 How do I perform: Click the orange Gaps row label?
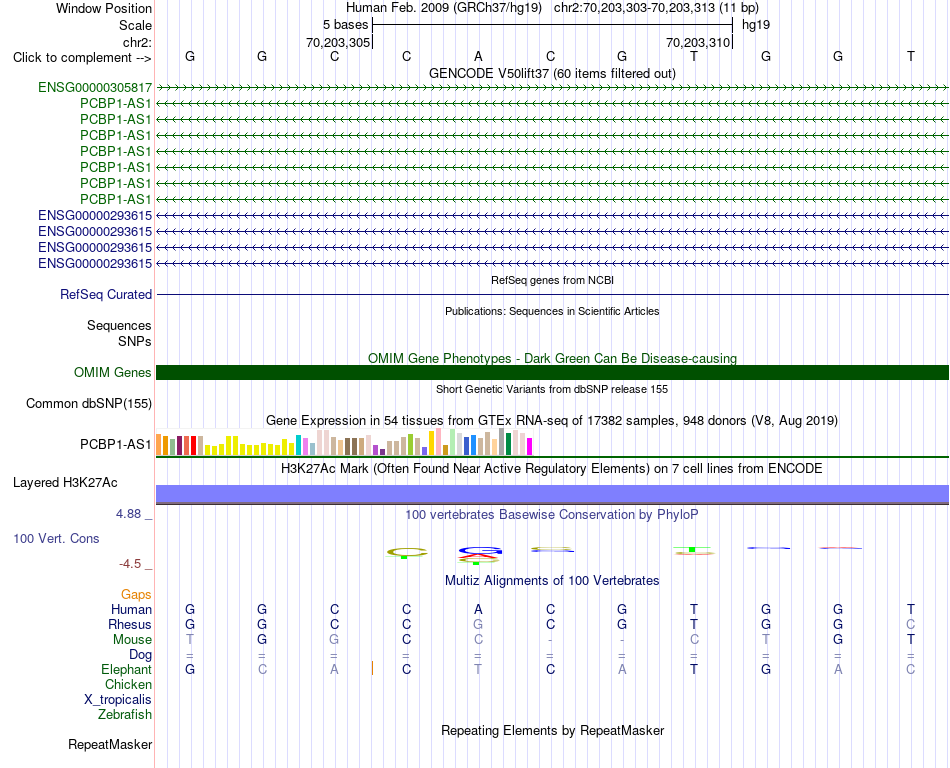tap(136, 595)
